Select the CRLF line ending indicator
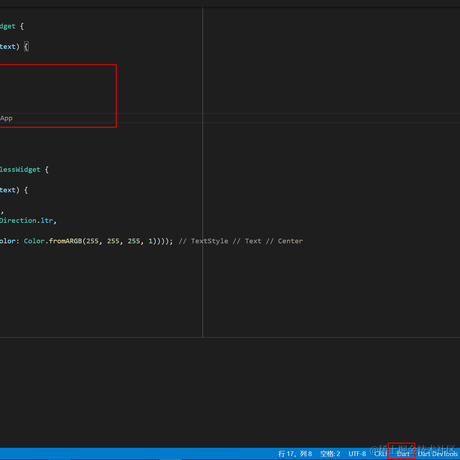460x460 pixels. pos(380,454)
